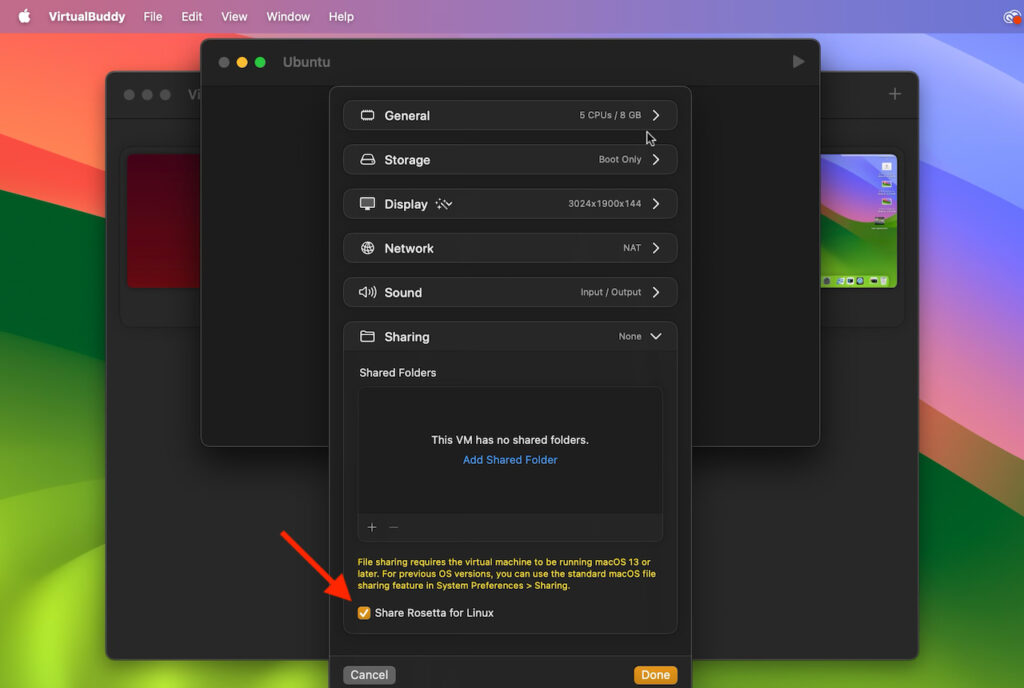Minimize the Ubuntu window with yellow button
1024x688 pixels.
coord(242,62)
